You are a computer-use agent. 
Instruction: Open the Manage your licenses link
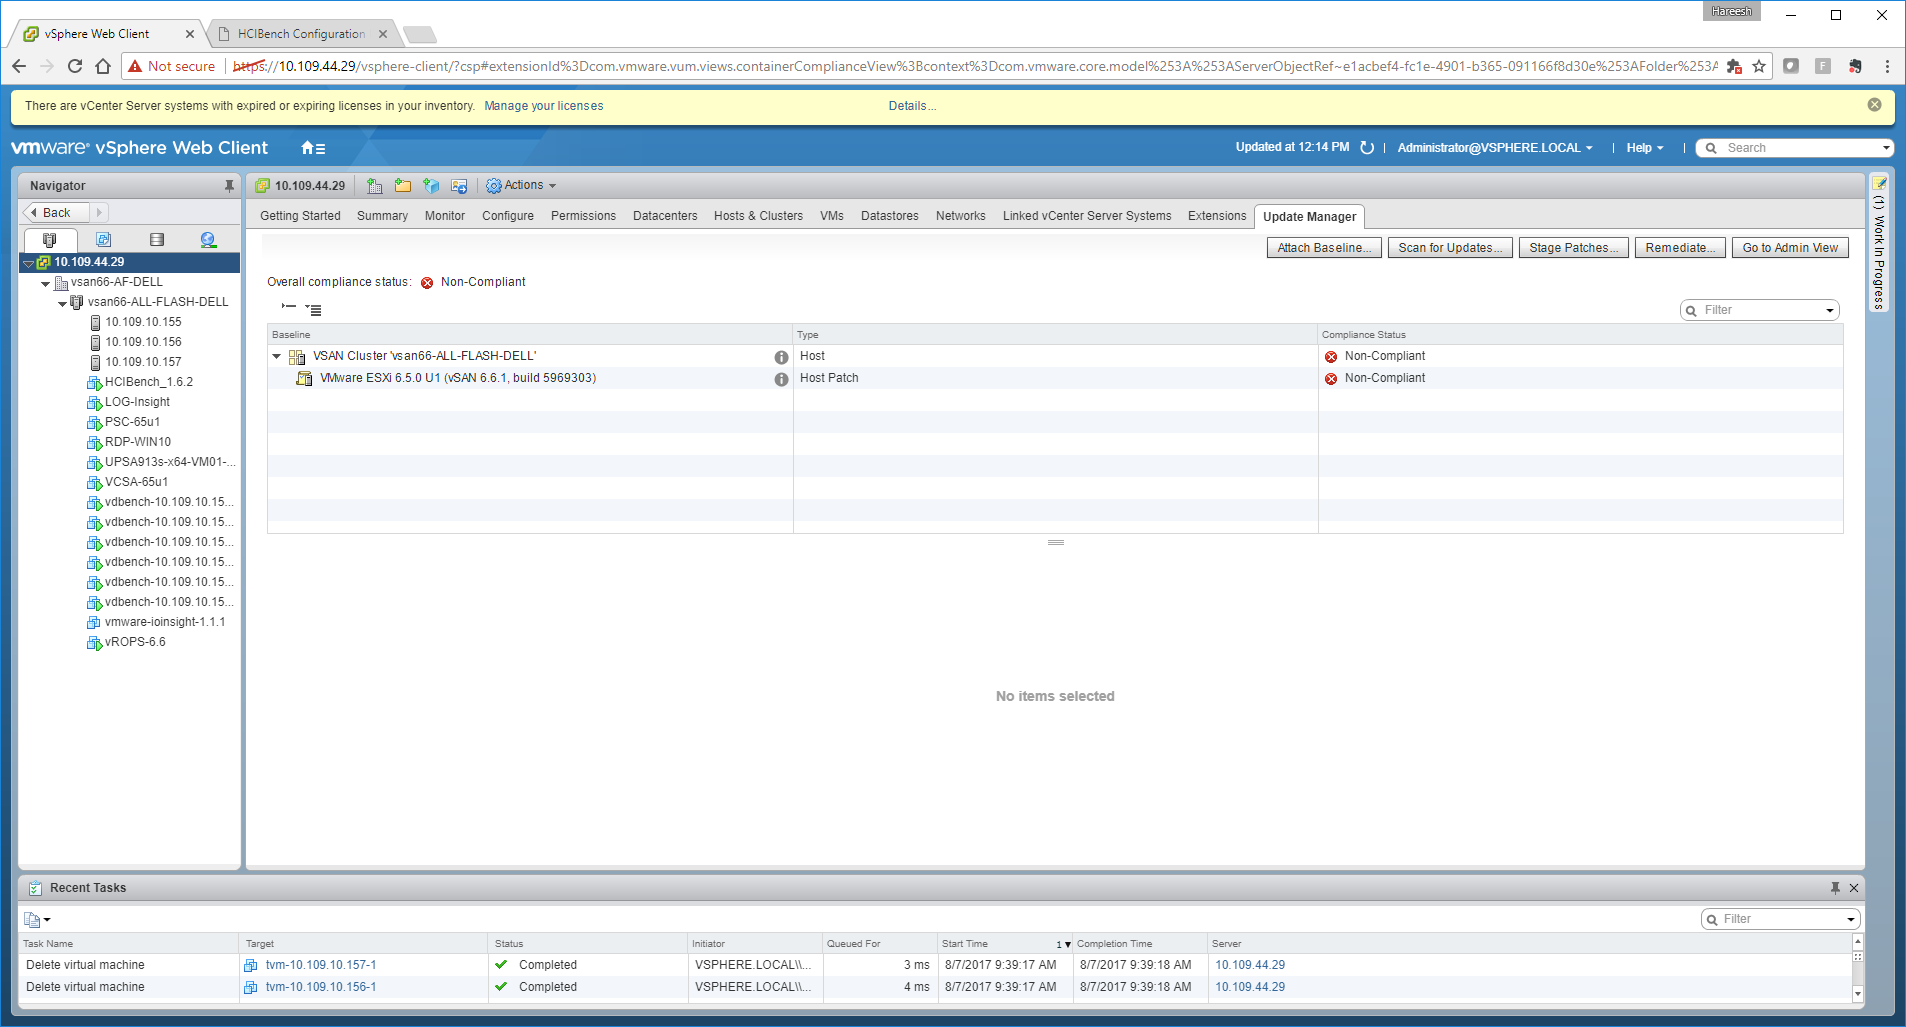point(543,106)
